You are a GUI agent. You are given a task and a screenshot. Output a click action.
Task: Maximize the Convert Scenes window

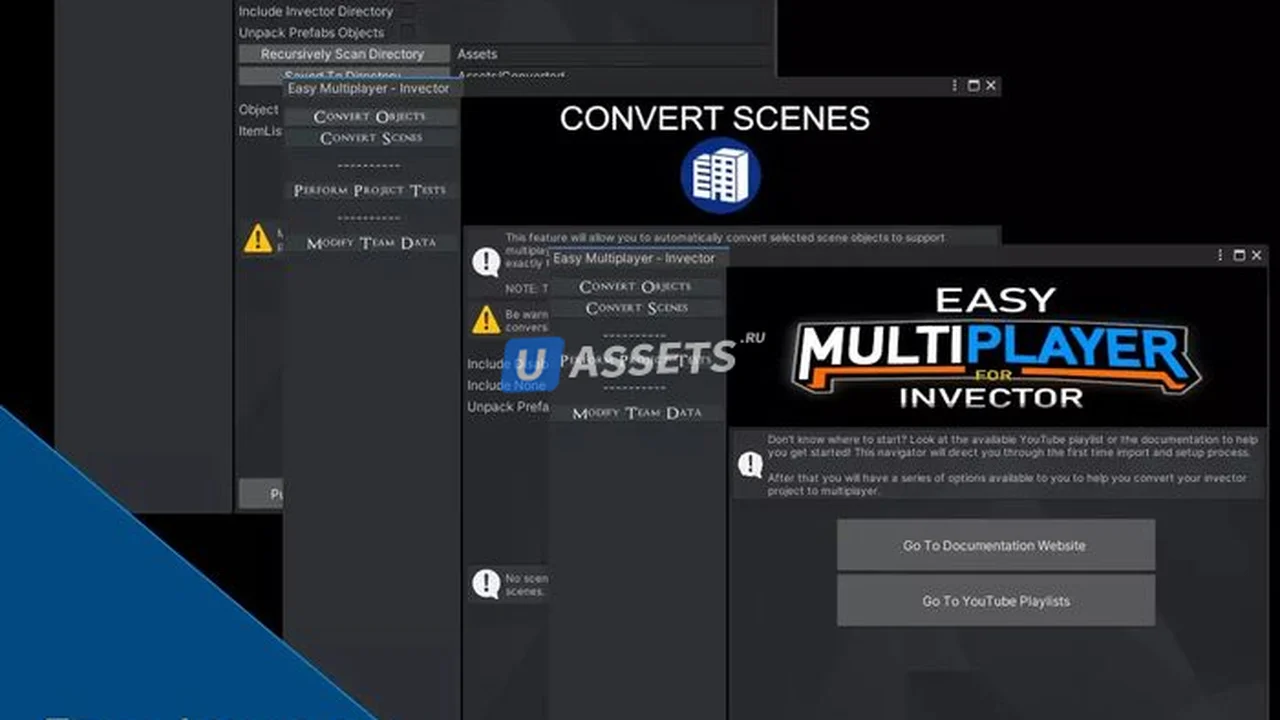tap(973, 86)
